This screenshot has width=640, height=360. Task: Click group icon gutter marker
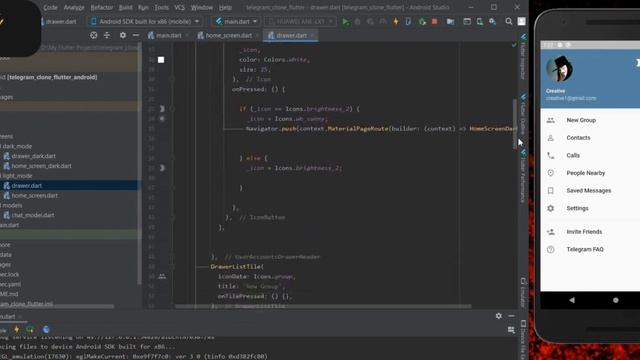coord(162,276)
